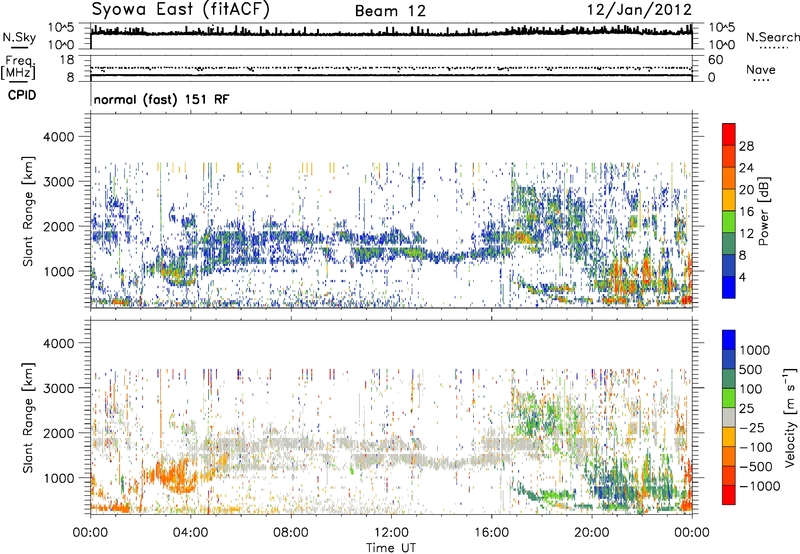Click the 'Slant Range [km]' label of velocity panel
The width and height of the screenshot is (800, 554).
coord(29,417)
